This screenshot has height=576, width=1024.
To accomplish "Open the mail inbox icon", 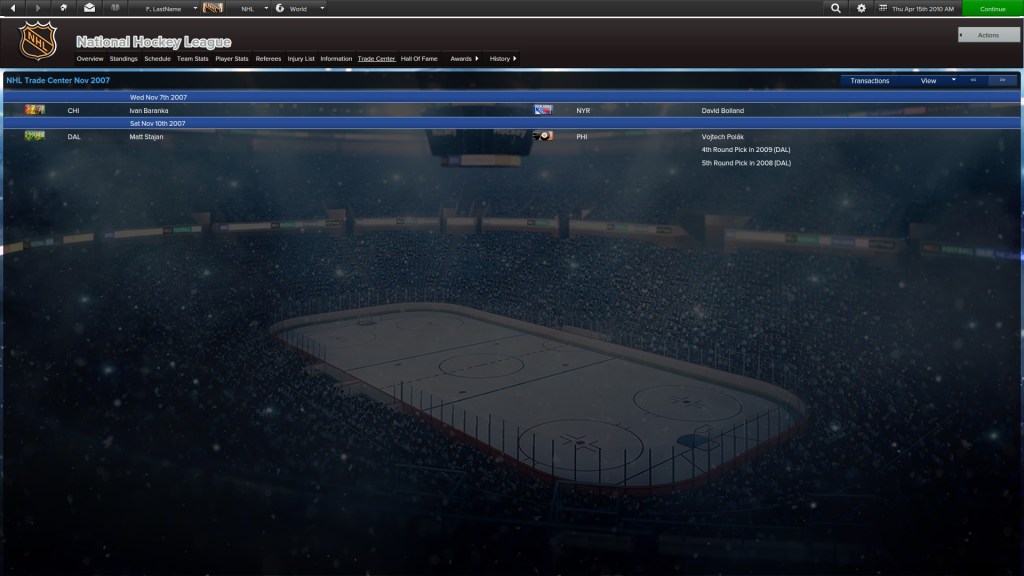I will pyautogui.click(x=89, y=8).
